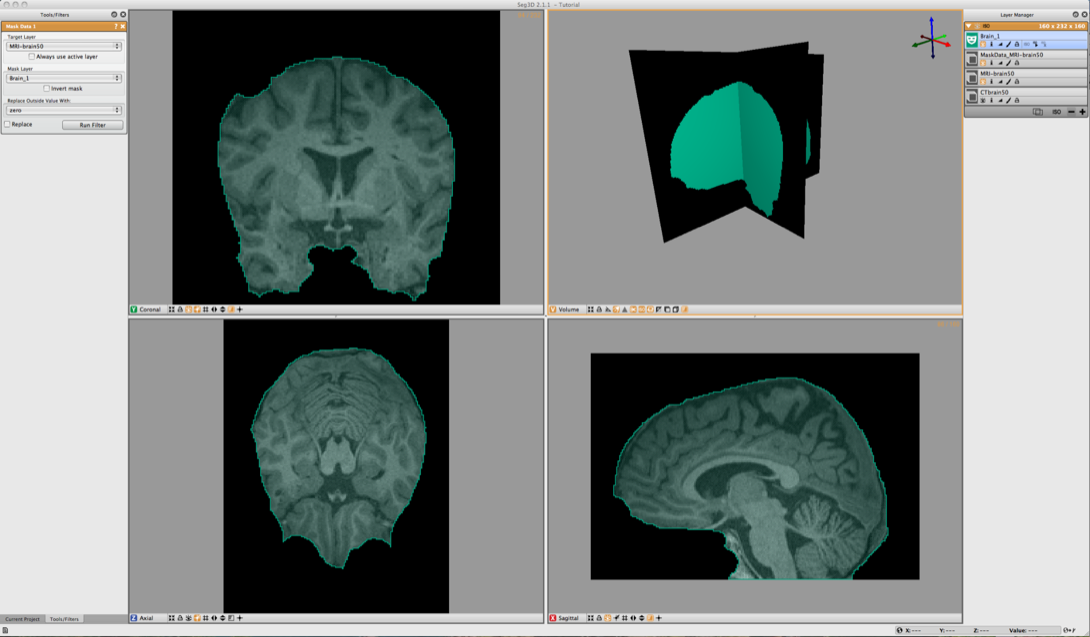Open the Sagittal view type selector
The image size is (1090, 637).
pyautogui.click(x=564, y=618)
